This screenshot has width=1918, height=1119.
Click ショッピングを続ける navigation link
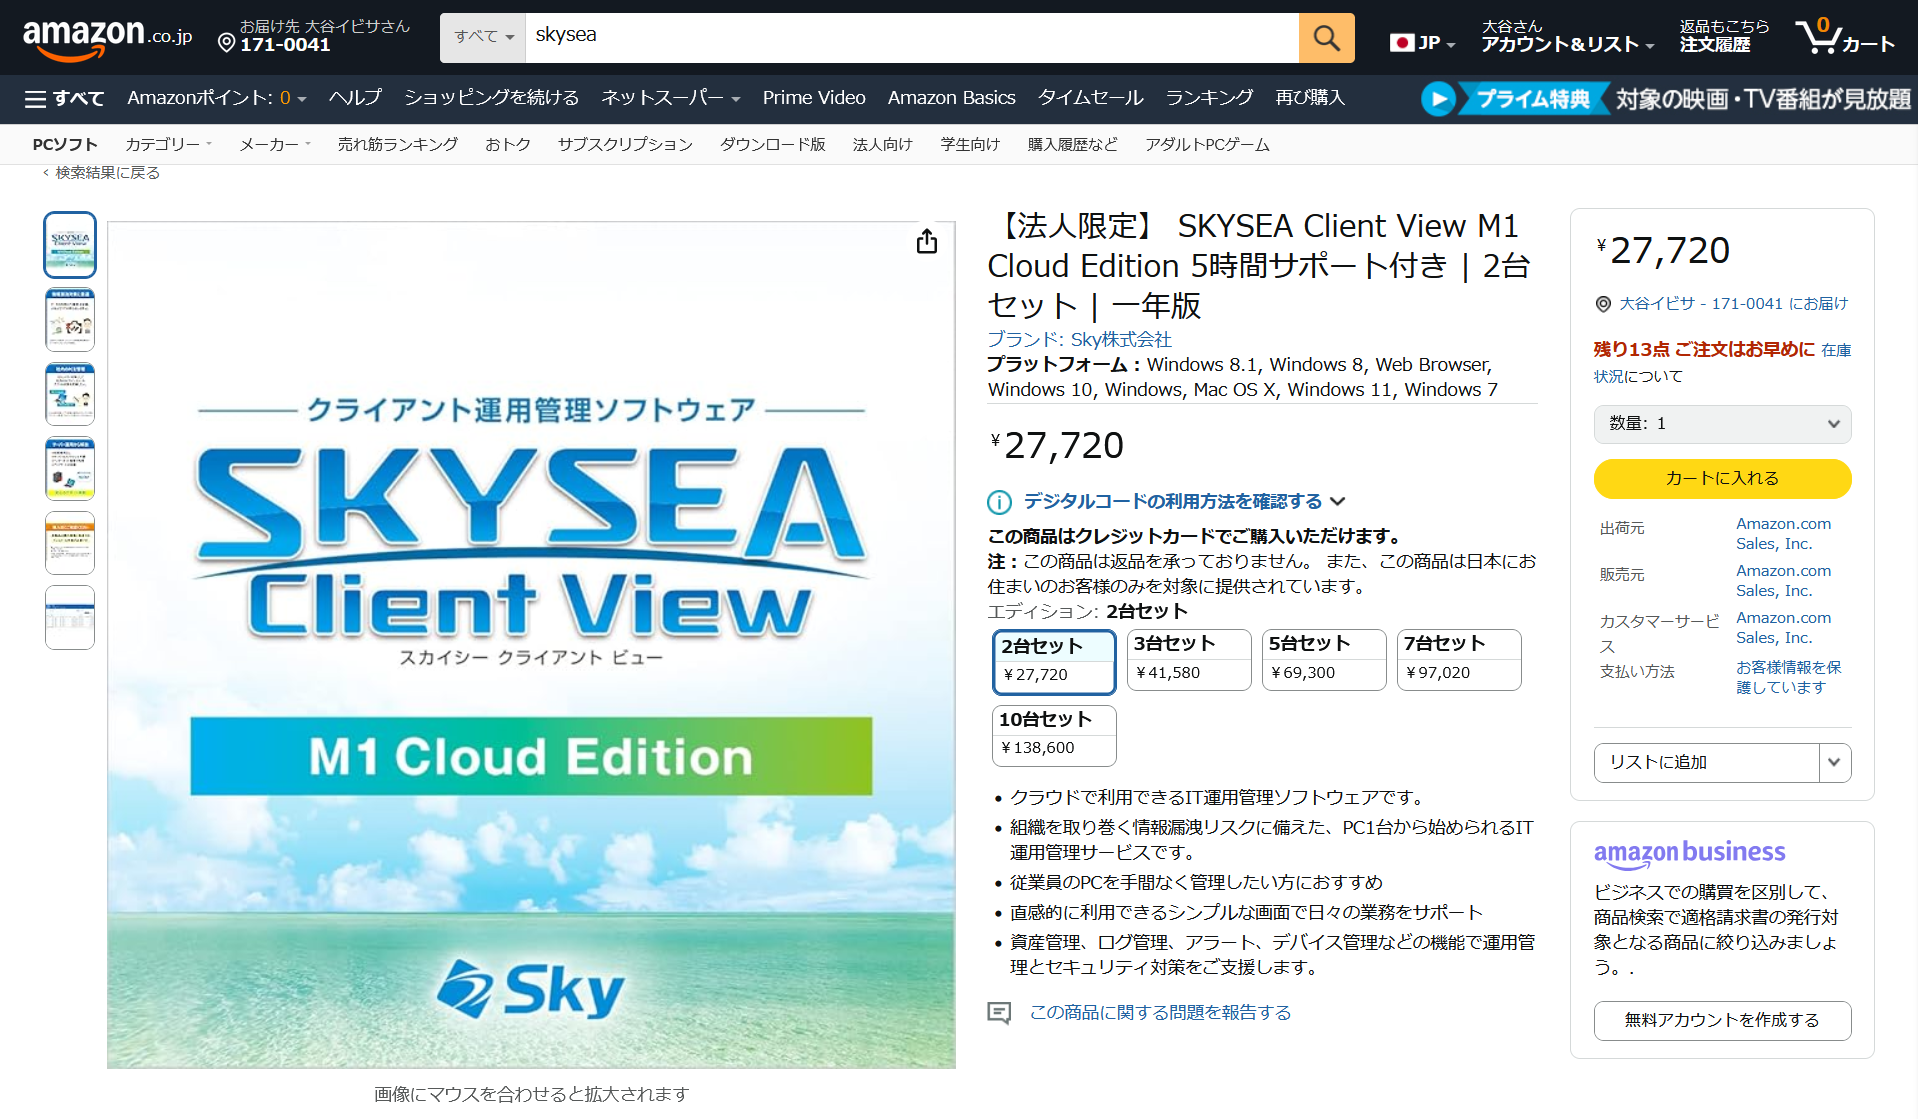point(491,98)
